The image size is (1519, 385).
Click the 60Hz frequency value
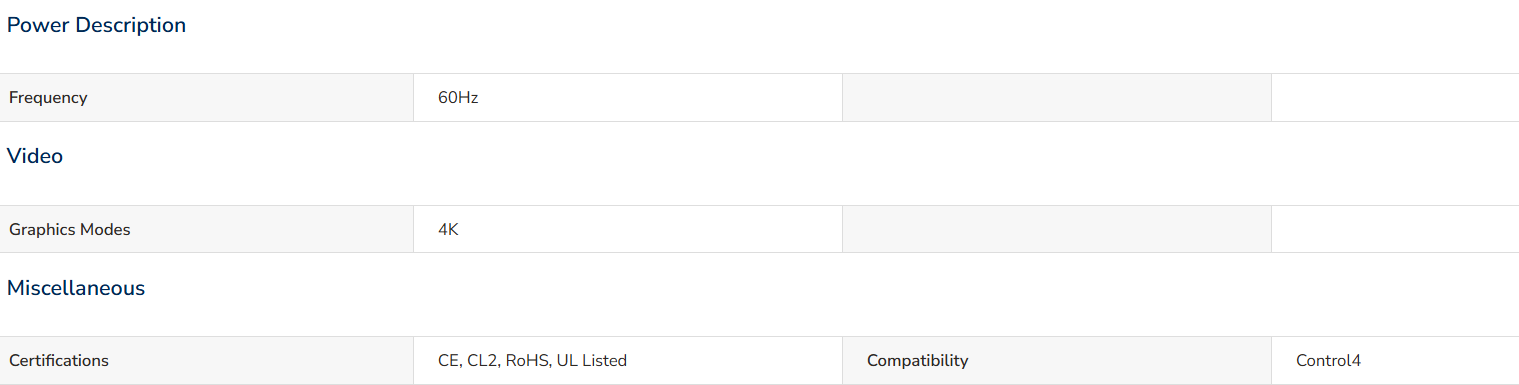[458, 98]
